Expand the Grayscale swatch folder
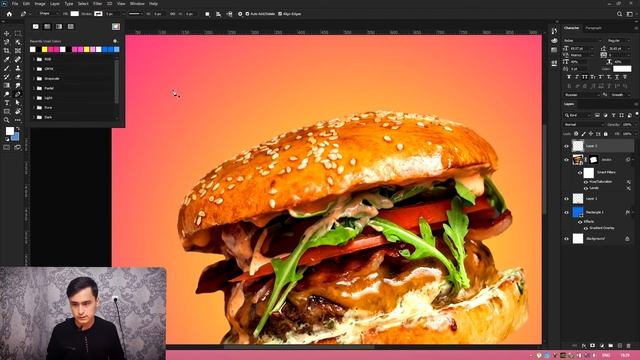Viewport: 640px width, 360px height. tap(34, 78)
